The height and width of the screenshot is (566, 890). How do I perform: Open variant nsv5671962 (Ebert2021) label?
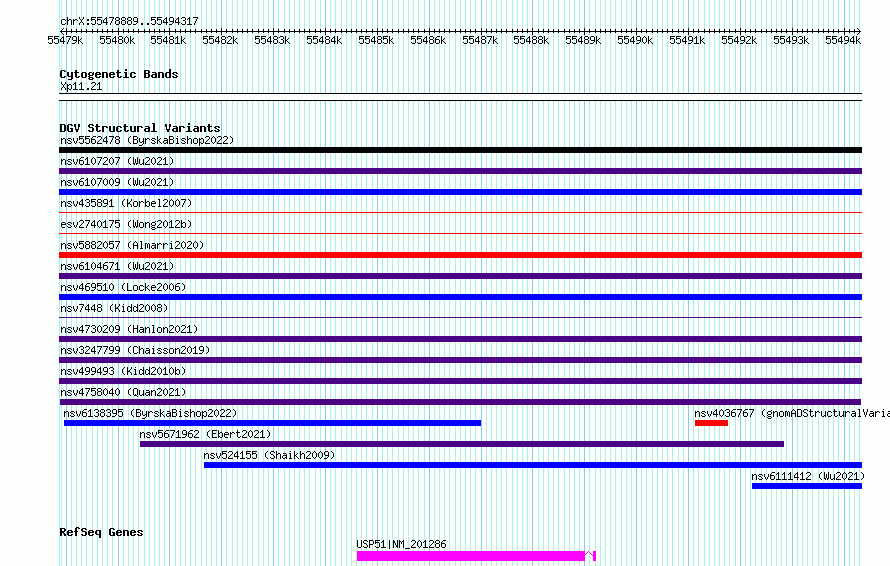(205, 434)
